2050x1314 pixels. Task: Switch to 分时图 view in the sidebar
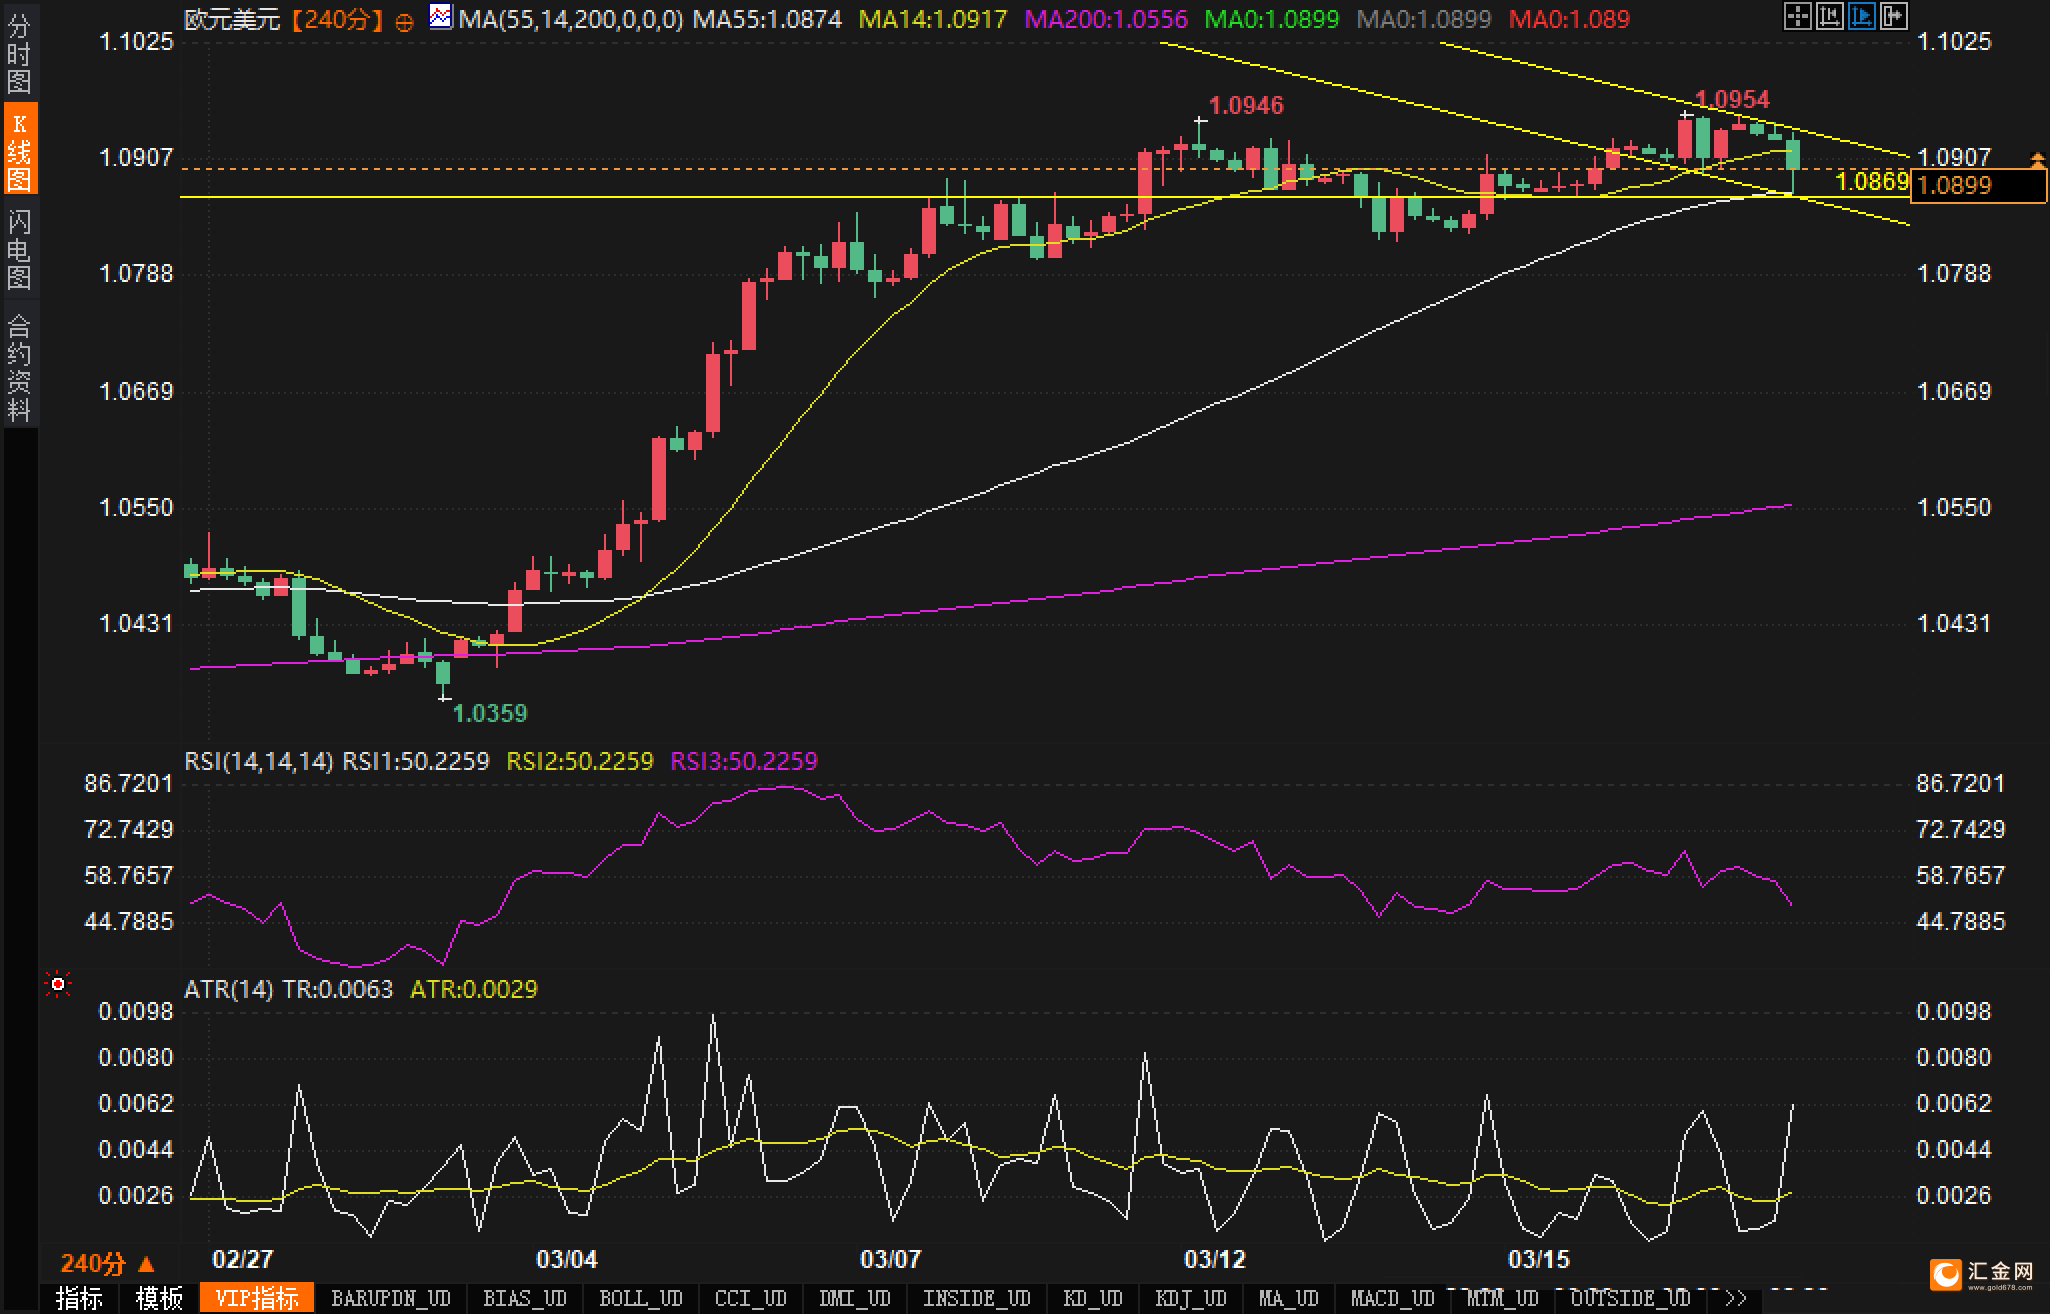point(19,54)
